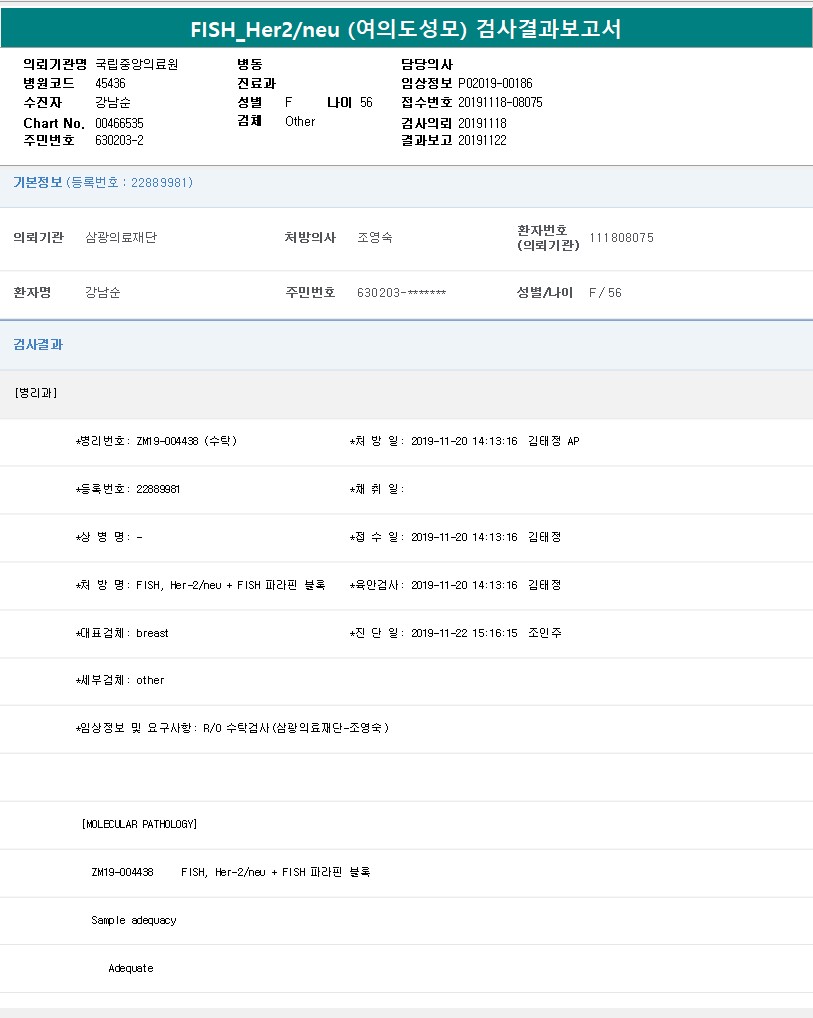The image size is (813, 1018).
Task: Click the [병리과] department label
Action: 36,393
